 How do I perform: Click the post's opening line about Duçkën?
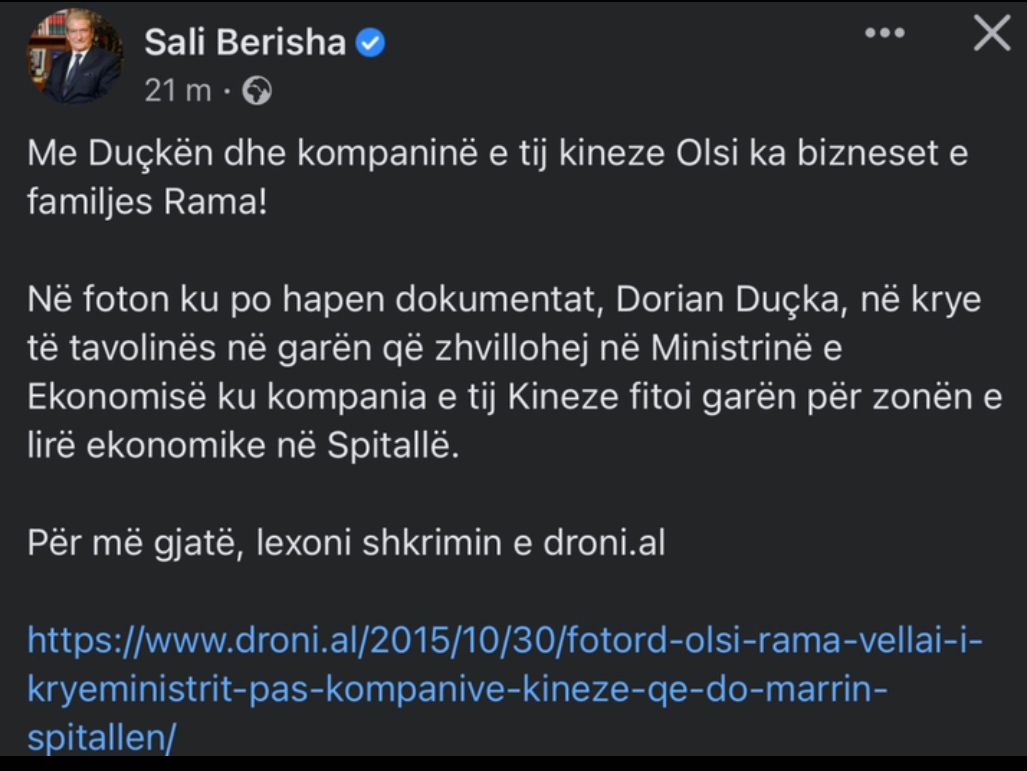[x=497, y=156]
